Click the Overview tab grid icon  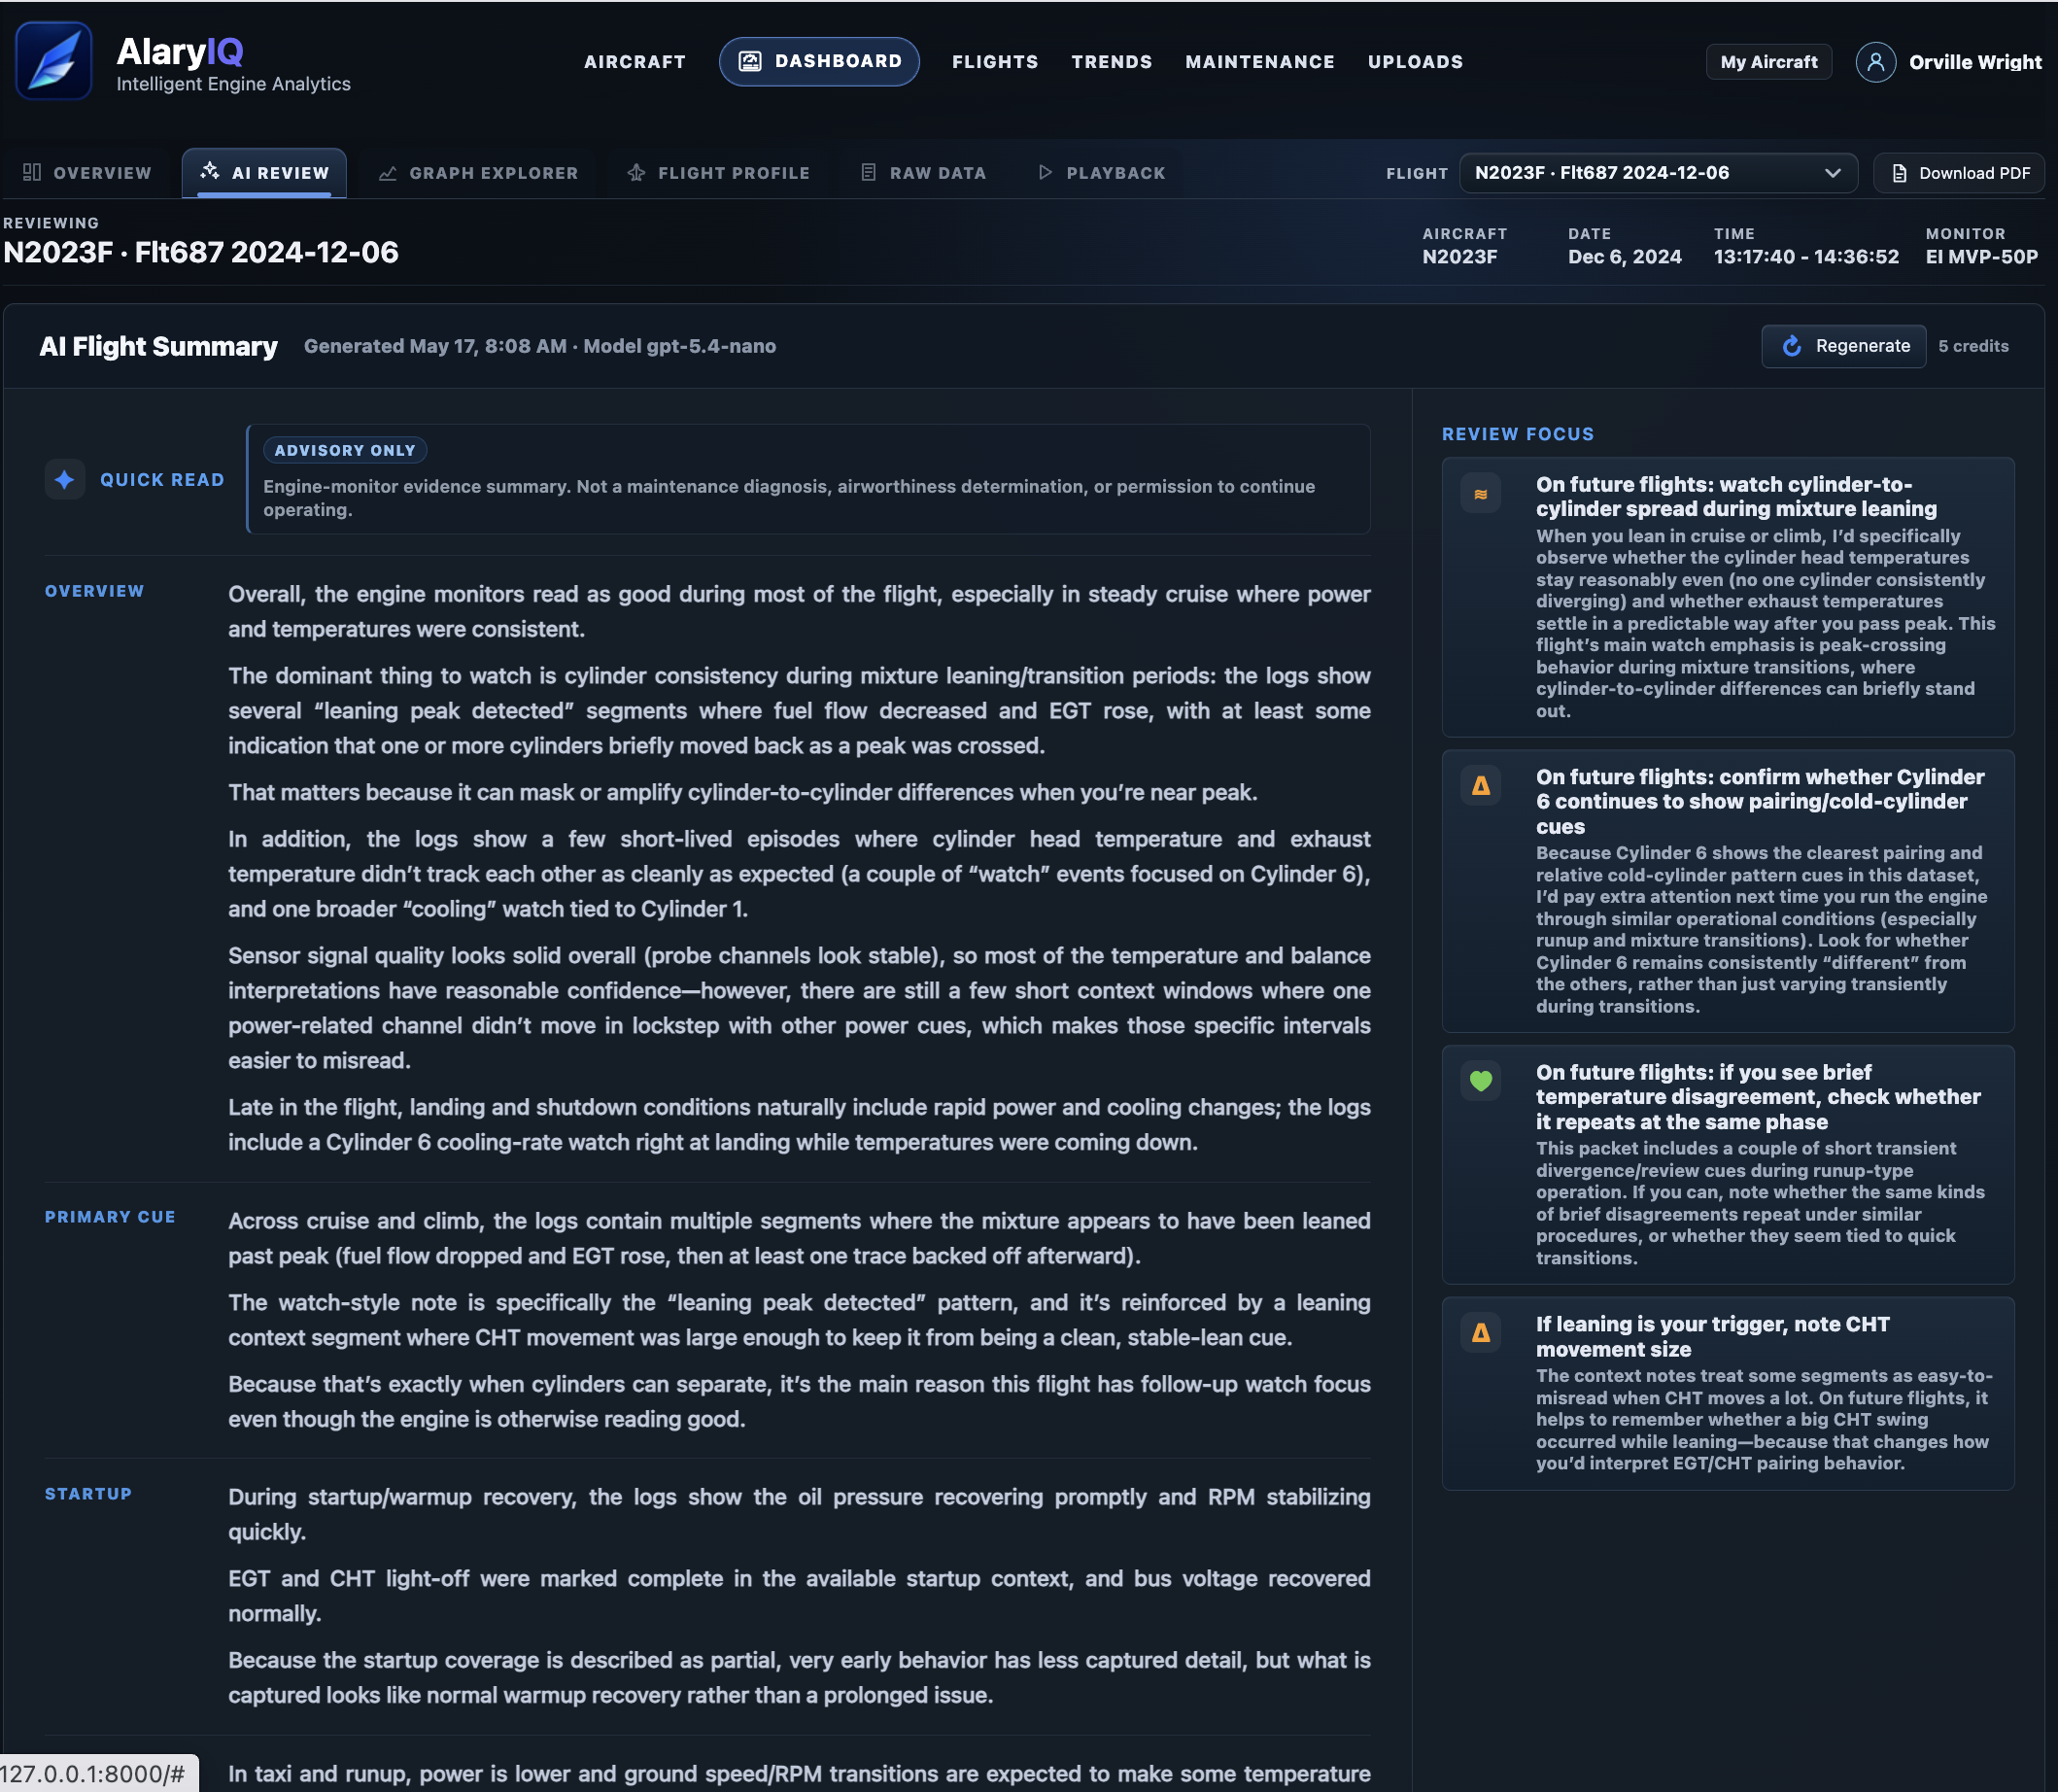pos(32,172)
